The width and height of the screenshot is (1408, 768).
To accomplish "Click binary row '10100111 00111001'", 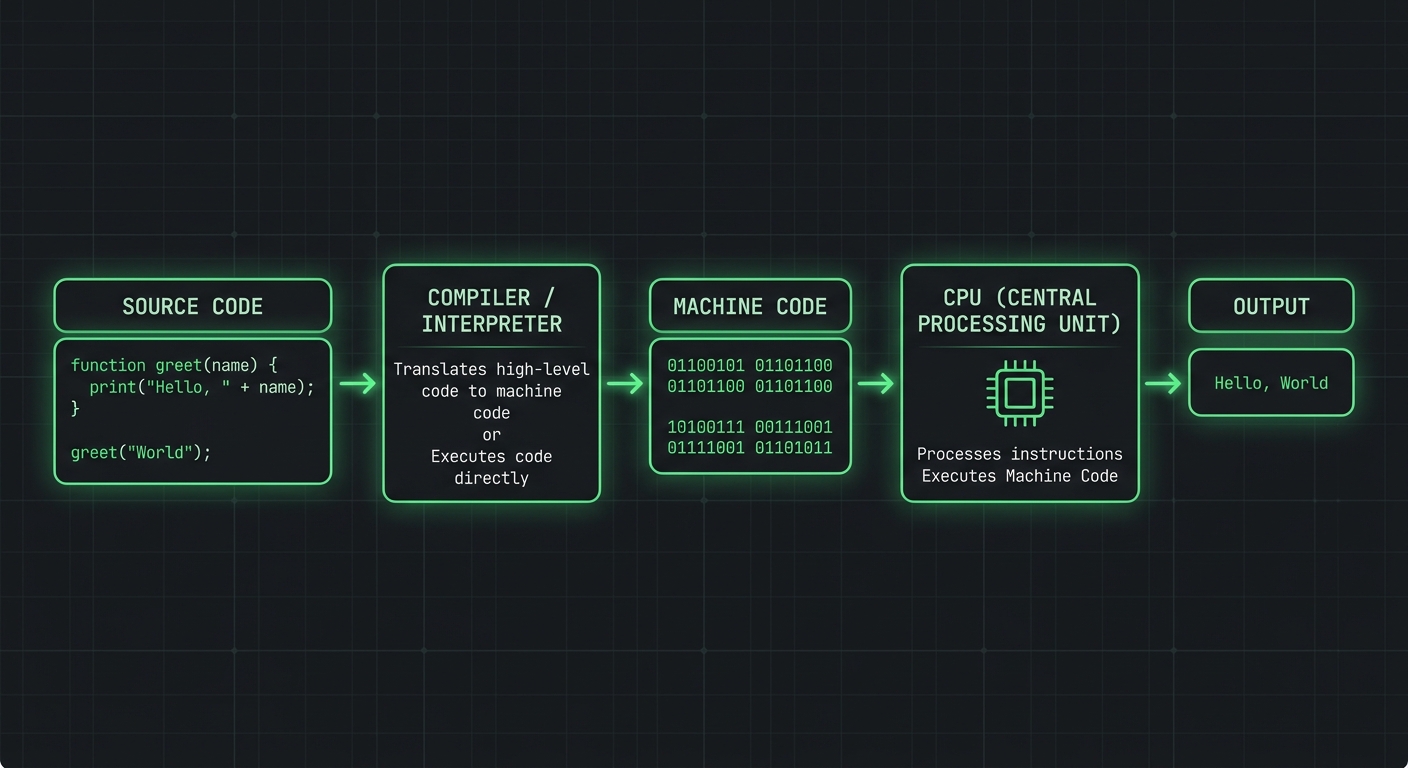I will (750, 427).
